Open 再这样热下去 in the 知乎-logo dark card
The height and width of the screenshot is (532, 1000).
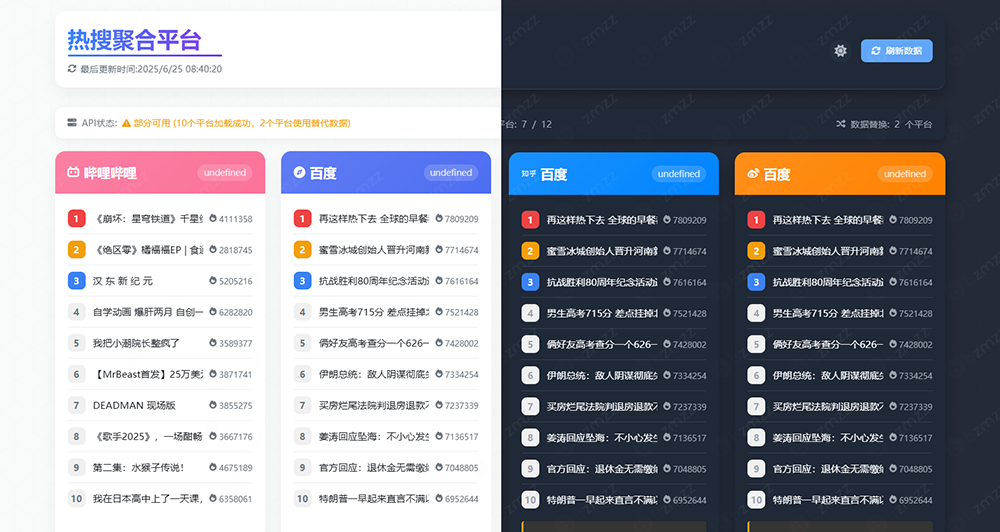point(602,220)
